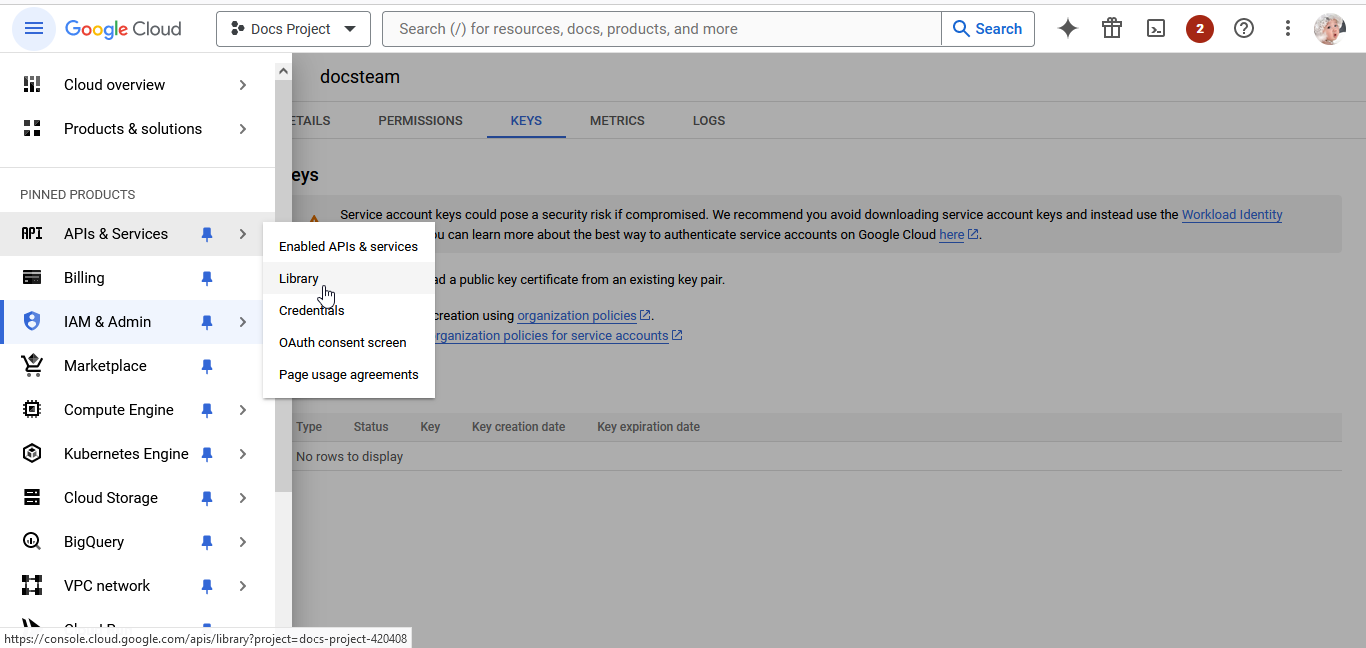
Task: Click the Cloud Storage icon
Action: click(32, 498)
